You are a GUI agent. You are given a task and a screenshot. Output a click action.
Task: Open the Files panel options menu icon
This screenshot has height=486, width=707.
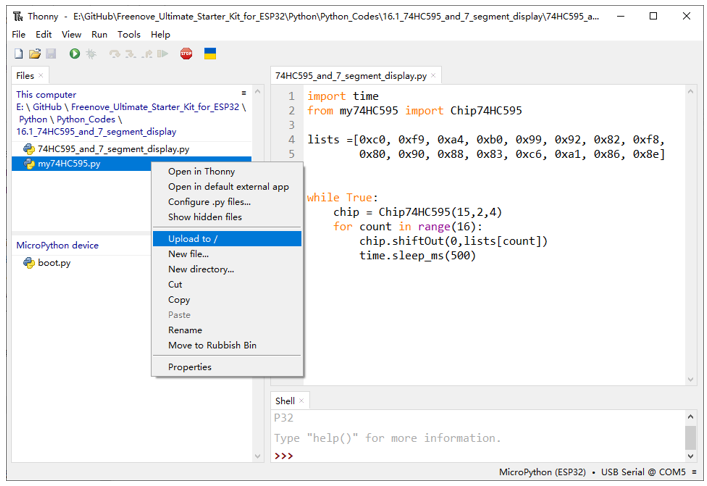(244, 93)
